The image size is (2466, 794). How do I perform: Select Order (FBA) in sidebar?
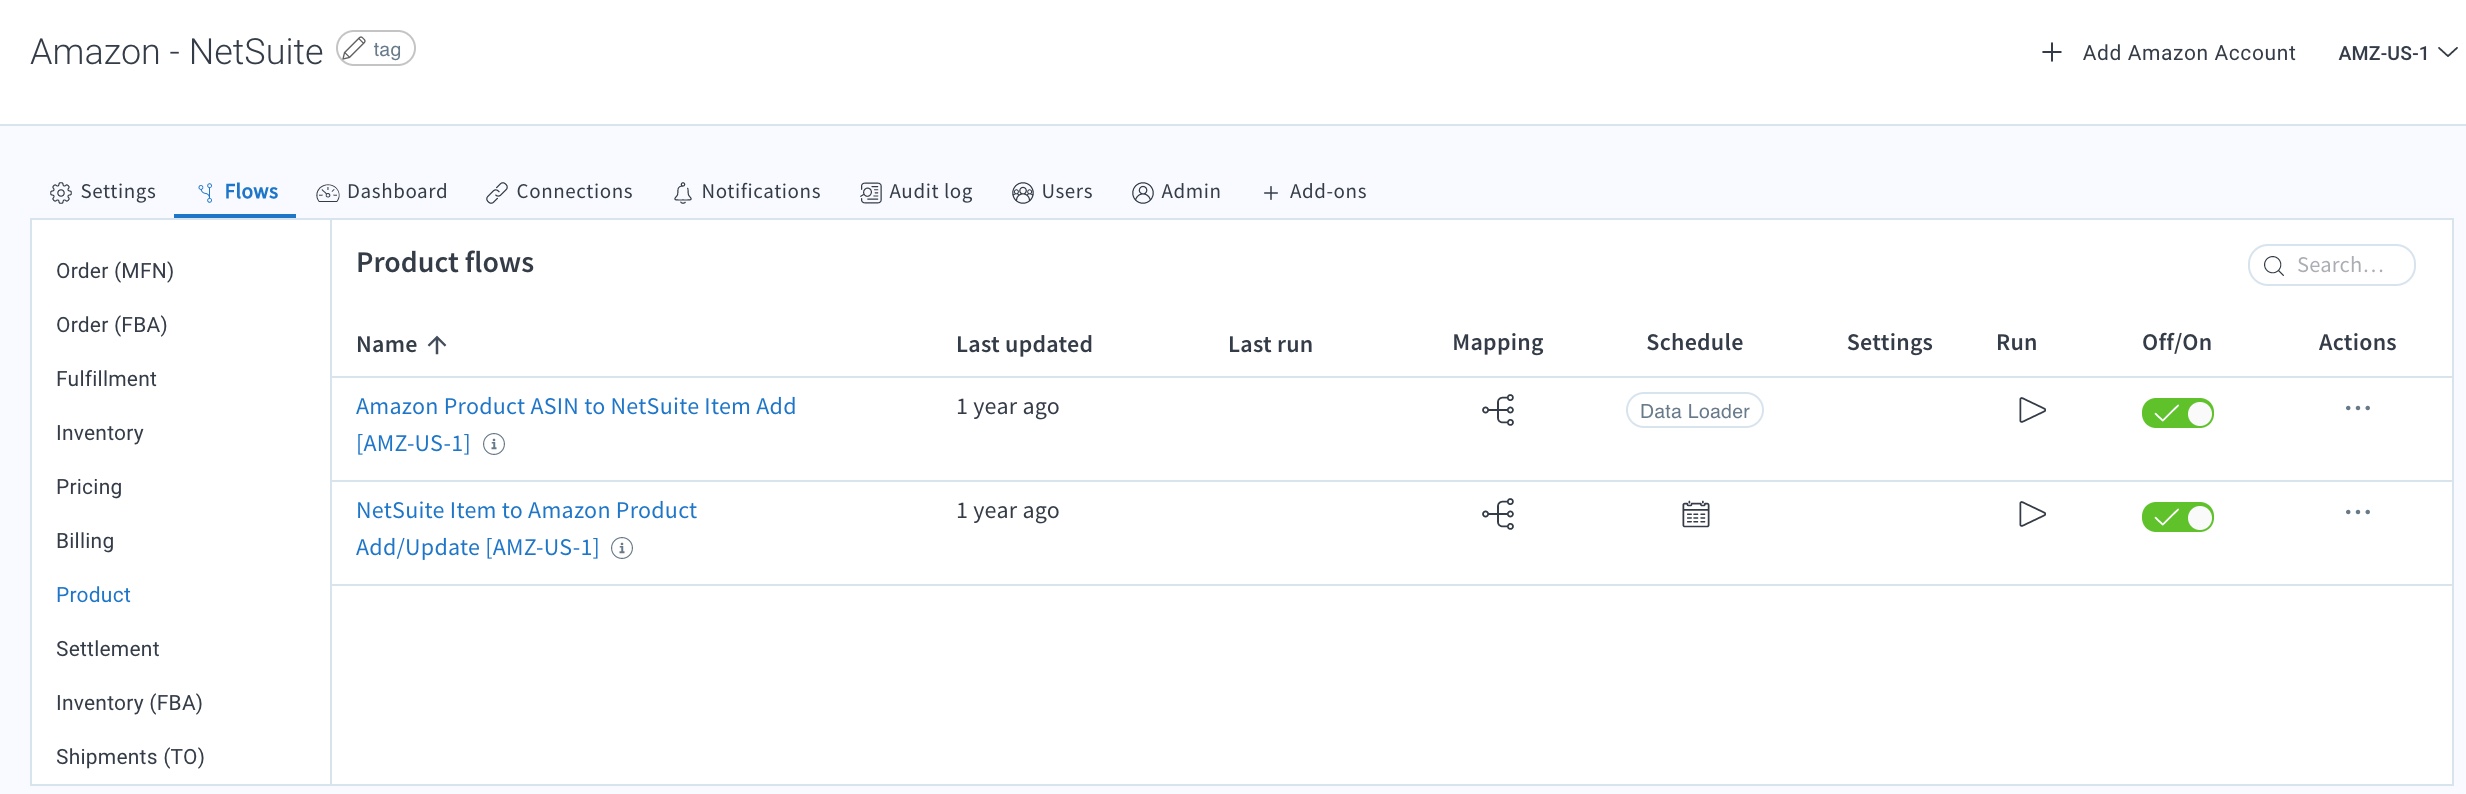coord(111,325)
